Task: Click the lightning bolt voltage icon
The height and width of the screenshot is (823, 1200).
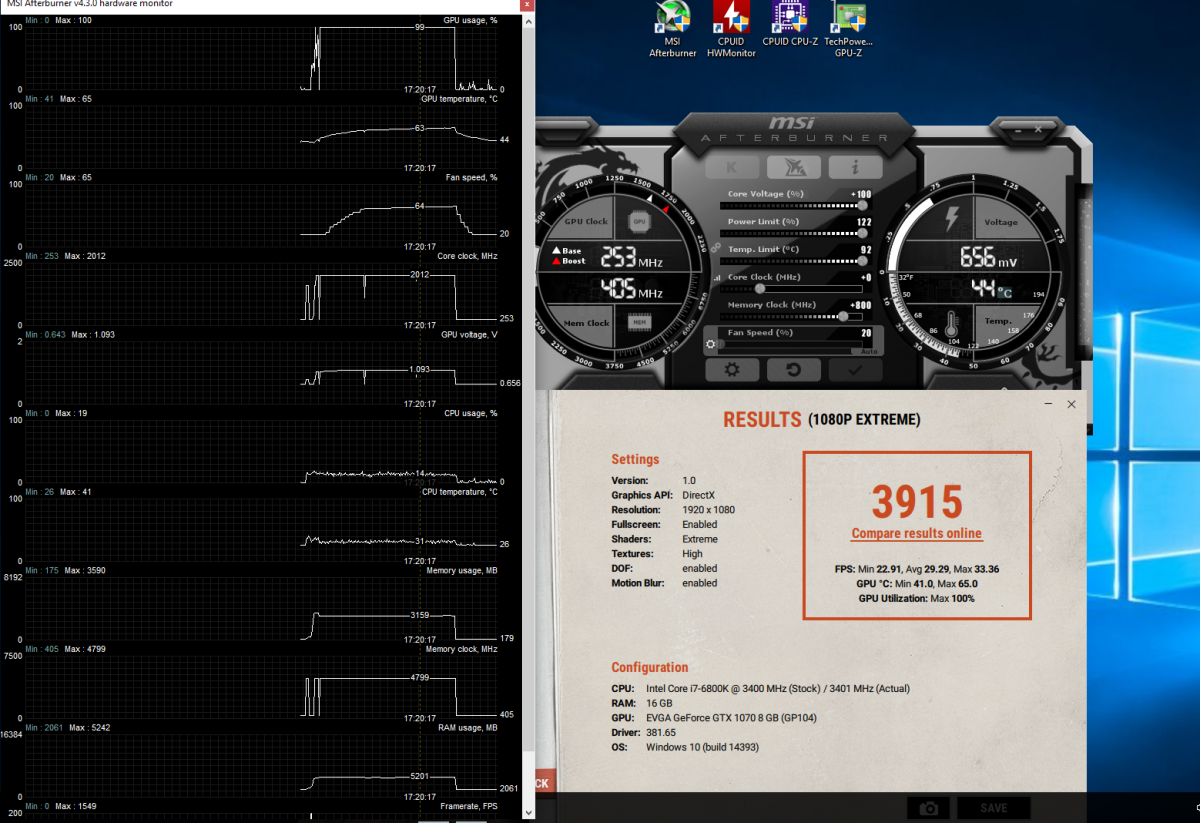Action: [x=953, y=218]
